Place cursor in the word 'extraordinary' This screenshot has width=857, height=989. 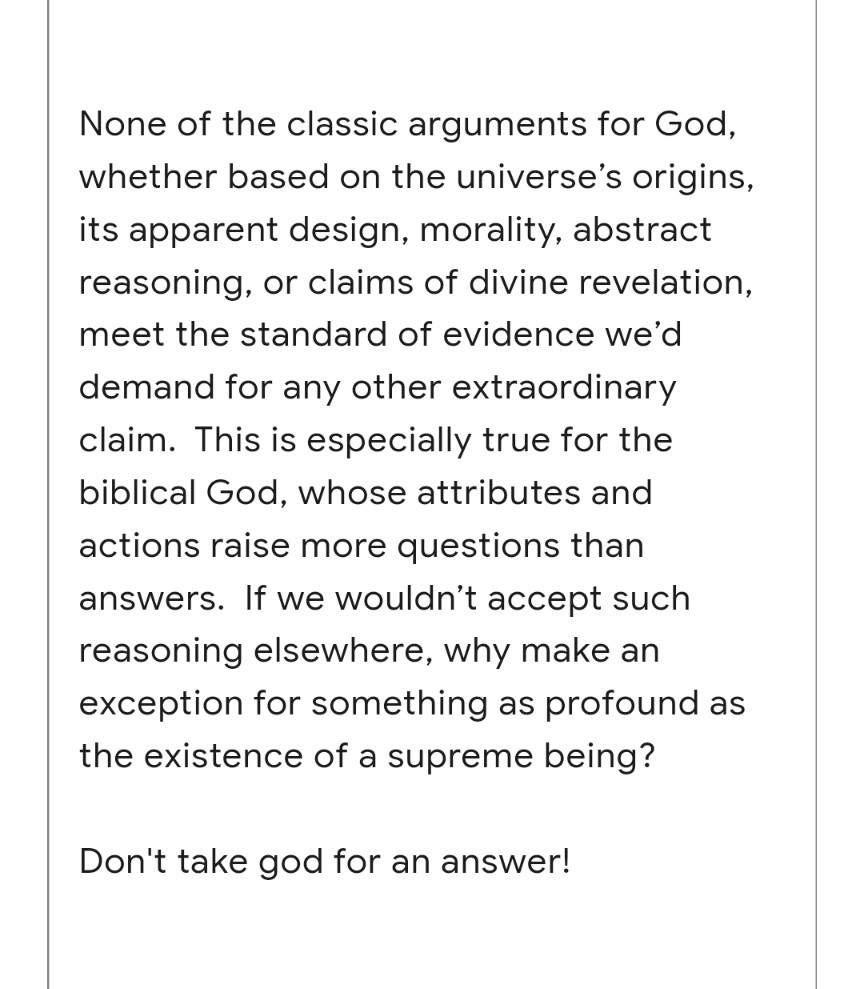(x=563, y=388)
